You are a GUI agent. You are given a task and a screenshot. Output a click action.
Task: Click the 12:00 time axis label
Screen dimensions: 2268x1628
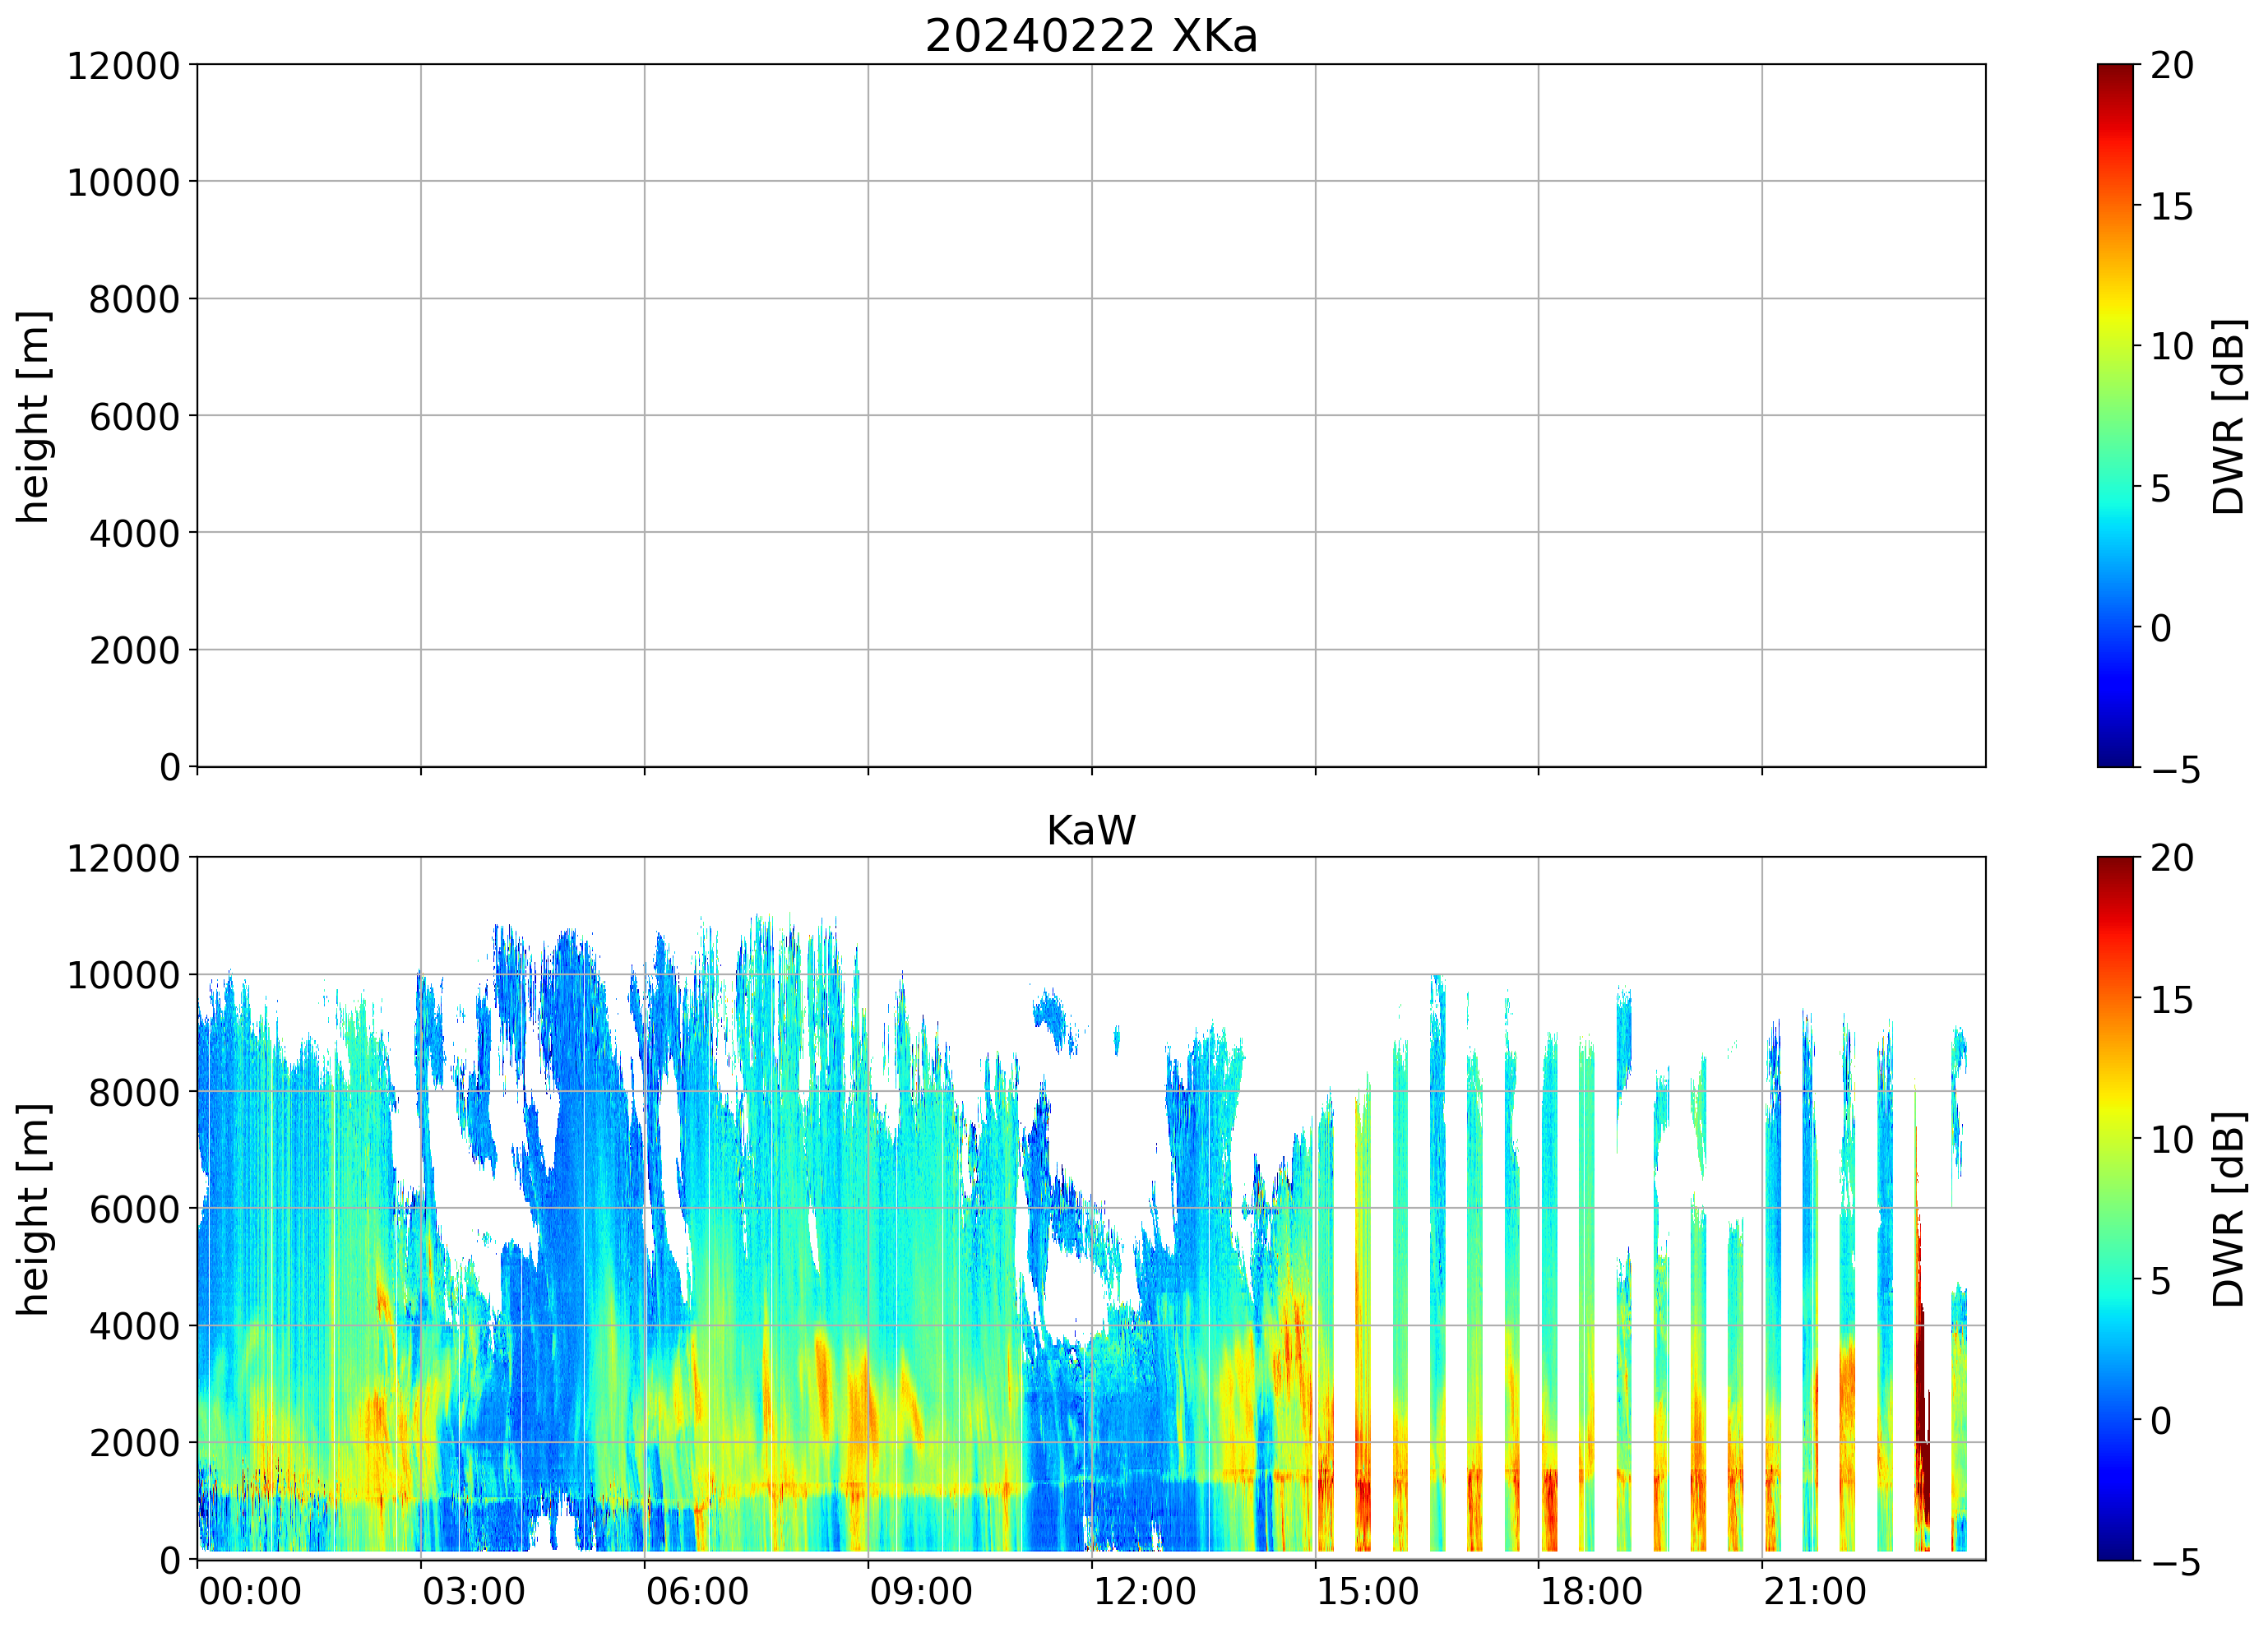pyautogui.click(x=1144, y=1591)
